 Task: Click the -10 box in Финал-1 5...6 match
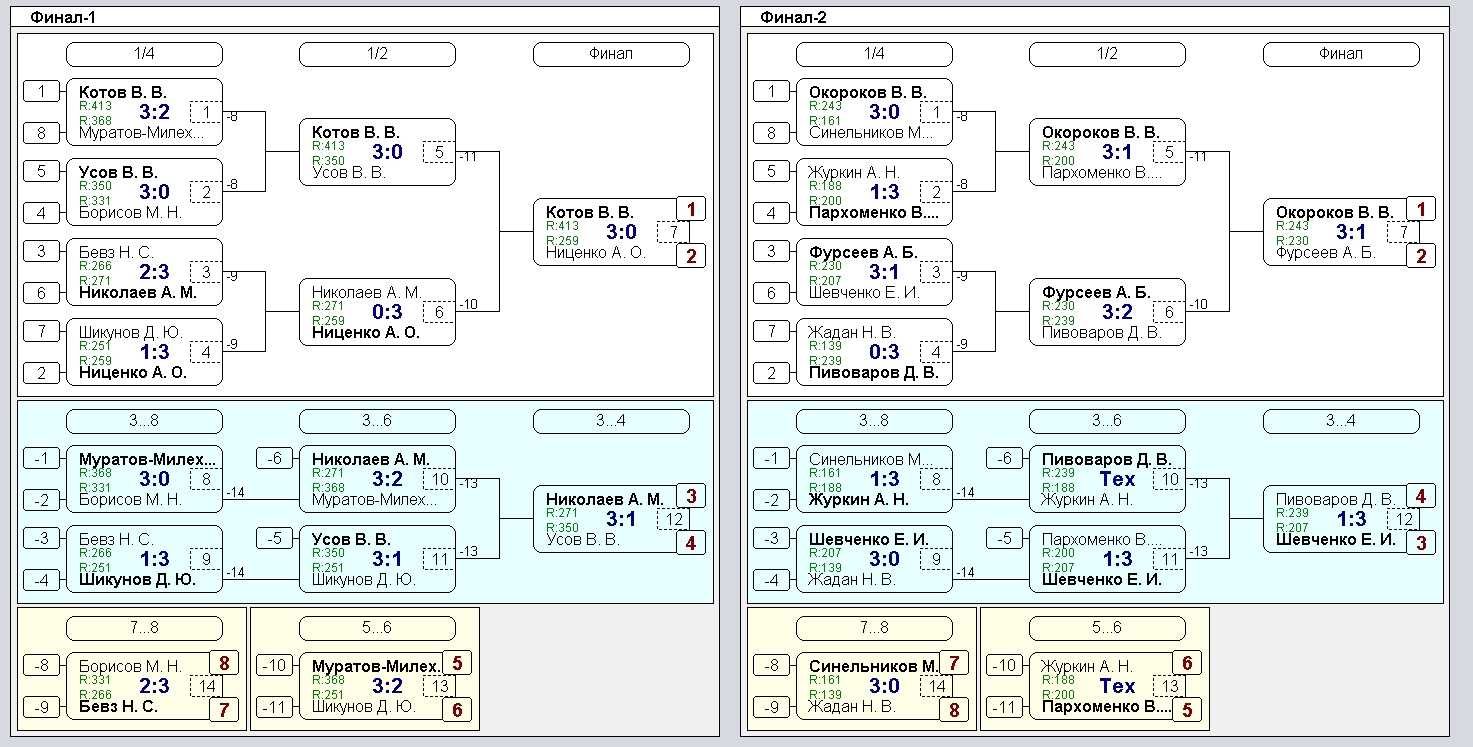[x=275, y=666]
